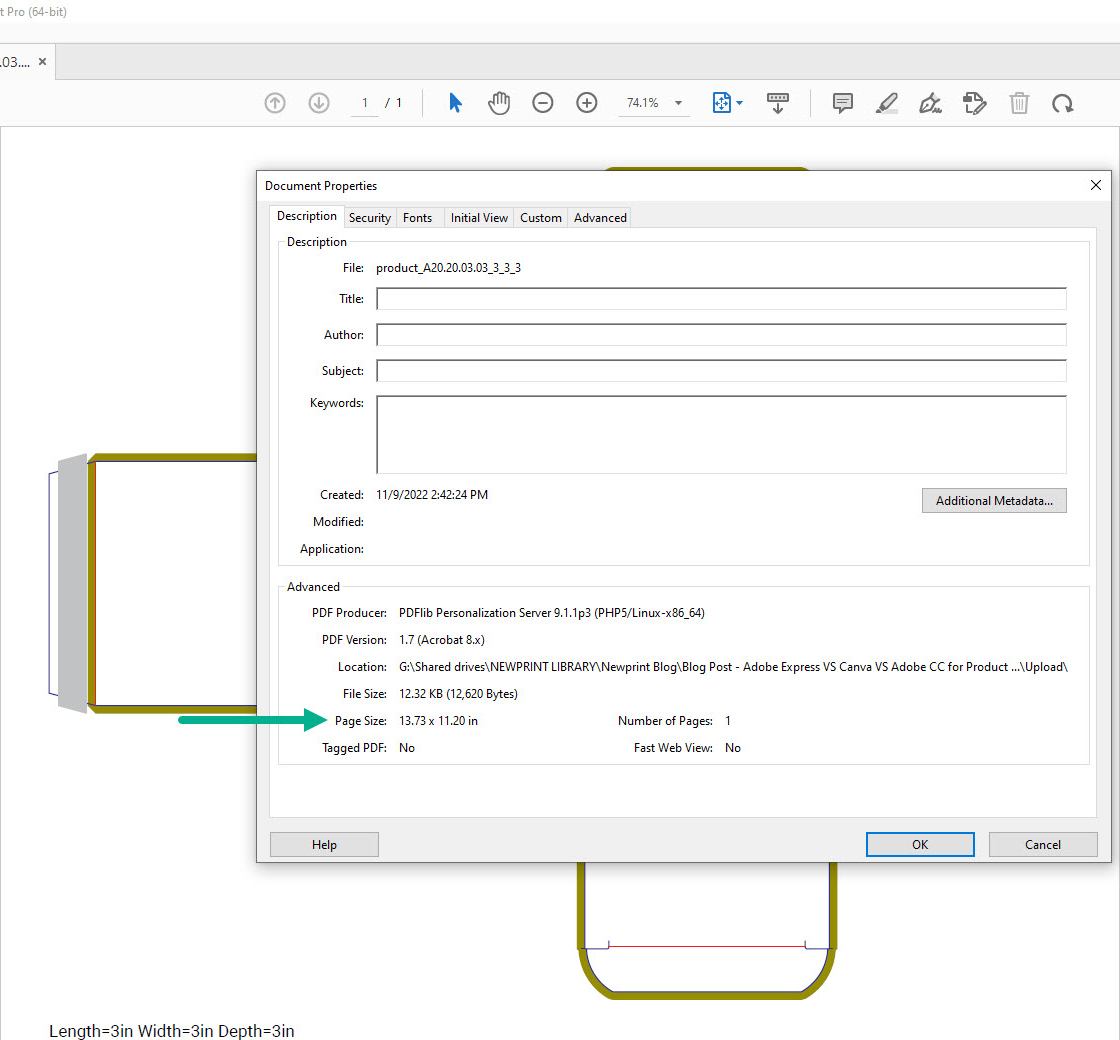Viewport: 1120px width, 1040px height.
Task: Open the Fonts tab
Action: pyautogui.click(x=418, y=217)
